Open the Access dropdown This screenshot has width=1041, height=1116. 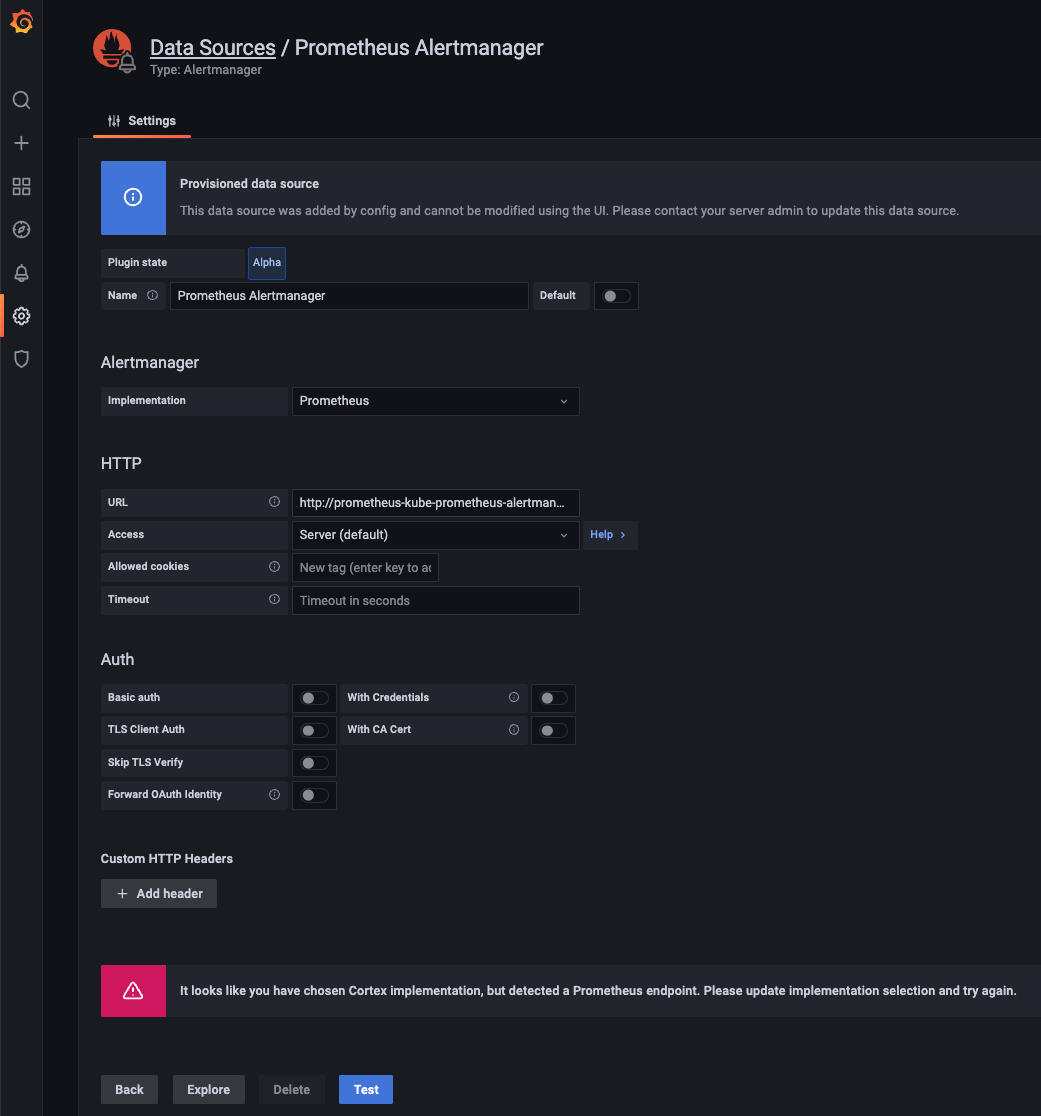[435, 534]
